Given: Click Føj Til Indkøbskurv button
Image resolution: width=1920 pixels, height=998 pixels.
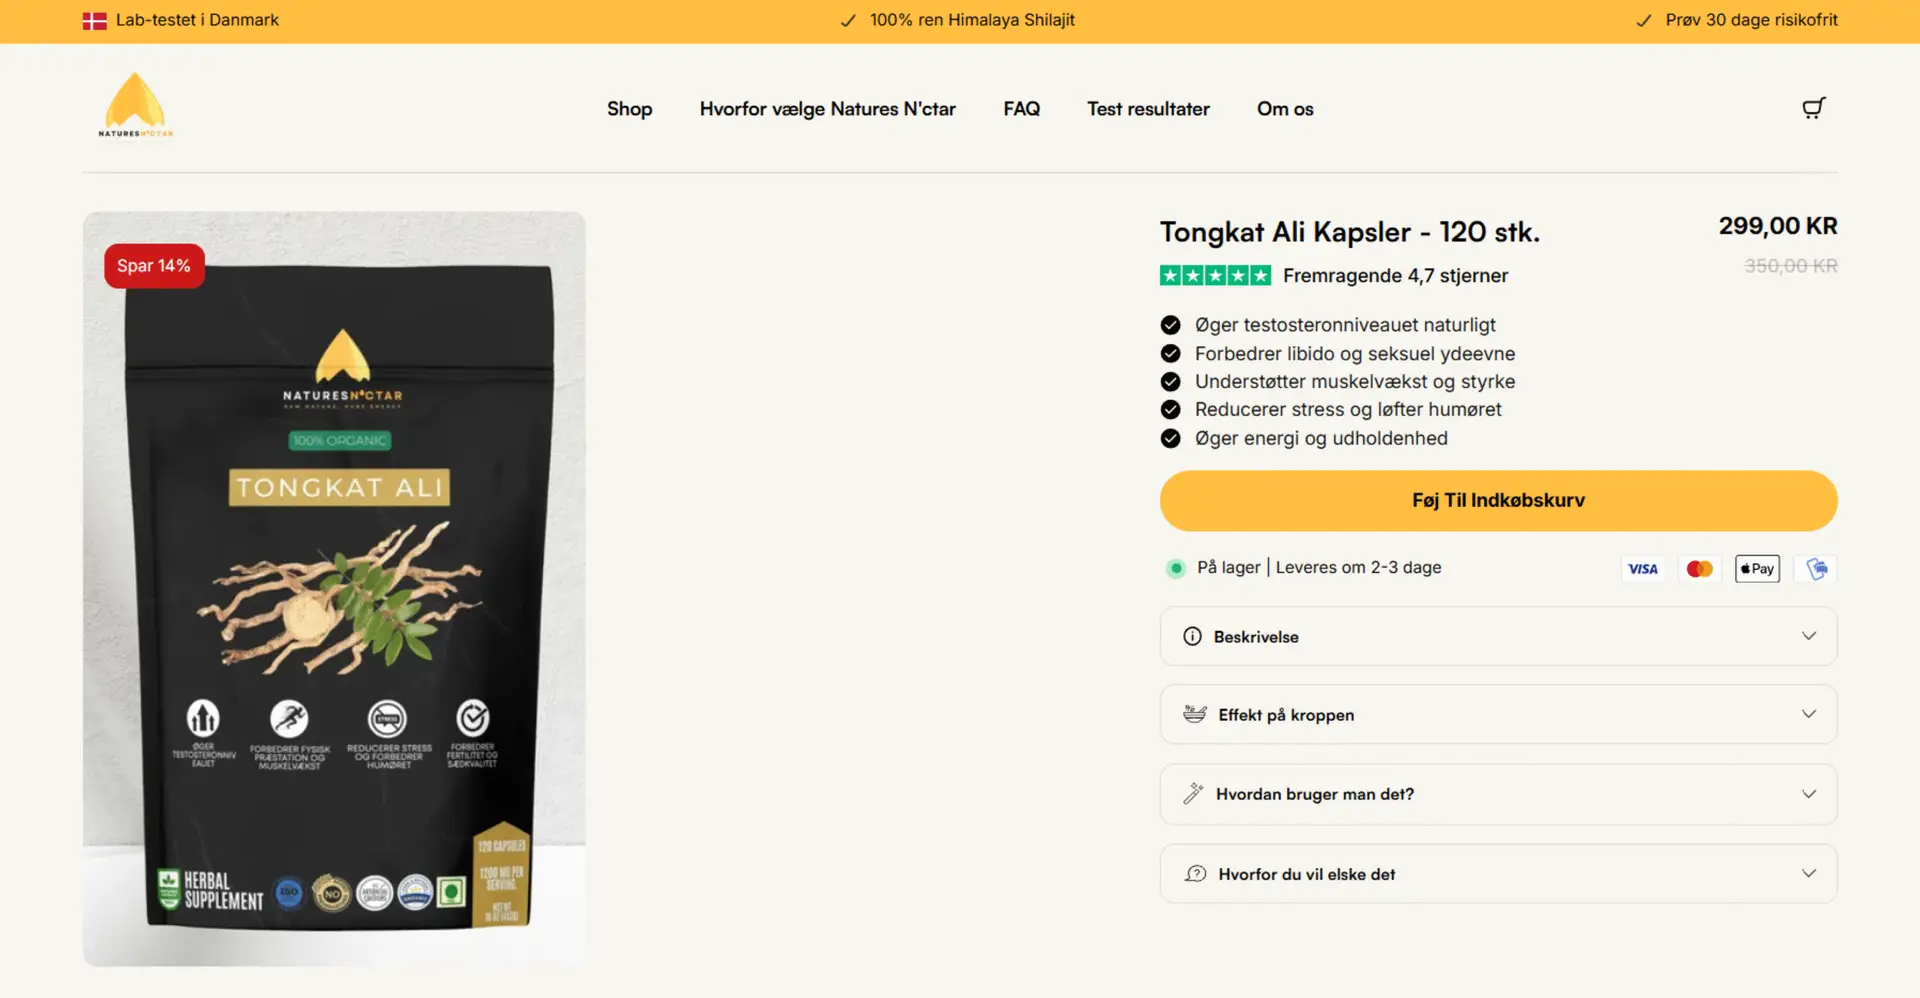Looking at the screenshot, I should [1498, 500].
